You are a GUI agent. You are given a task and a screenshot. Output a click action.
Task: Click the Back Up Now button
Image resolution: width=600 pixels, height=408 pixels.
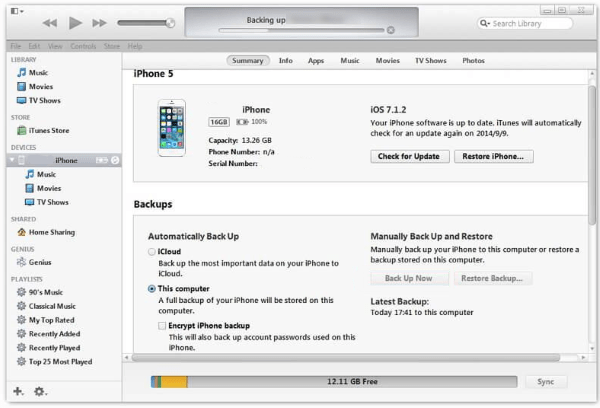409,278
